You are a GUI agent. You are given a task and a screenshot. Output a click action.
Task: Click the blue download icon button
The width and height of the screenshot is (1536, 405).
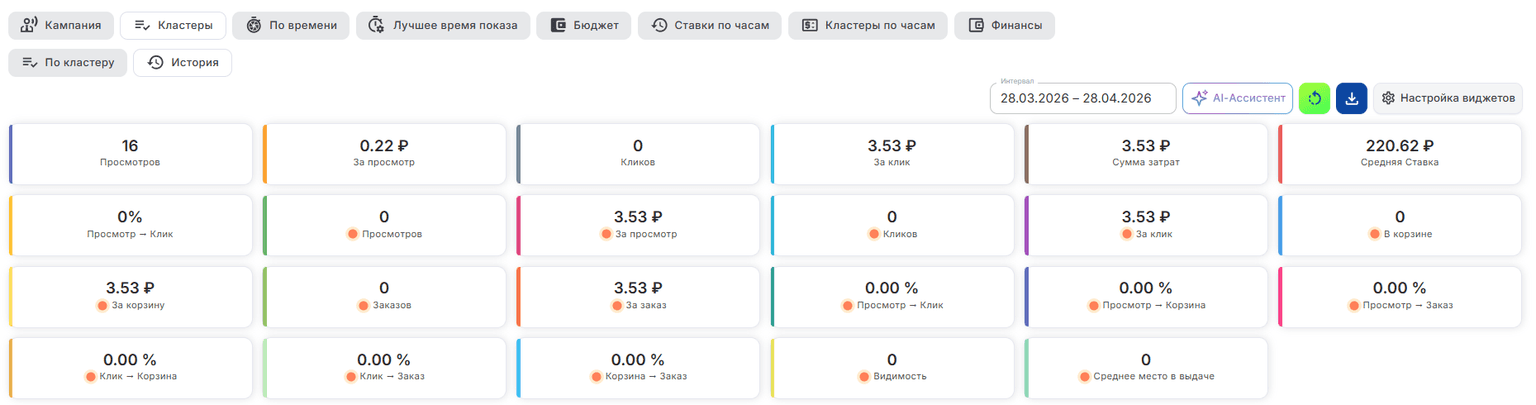click(x=1351, y=98)
